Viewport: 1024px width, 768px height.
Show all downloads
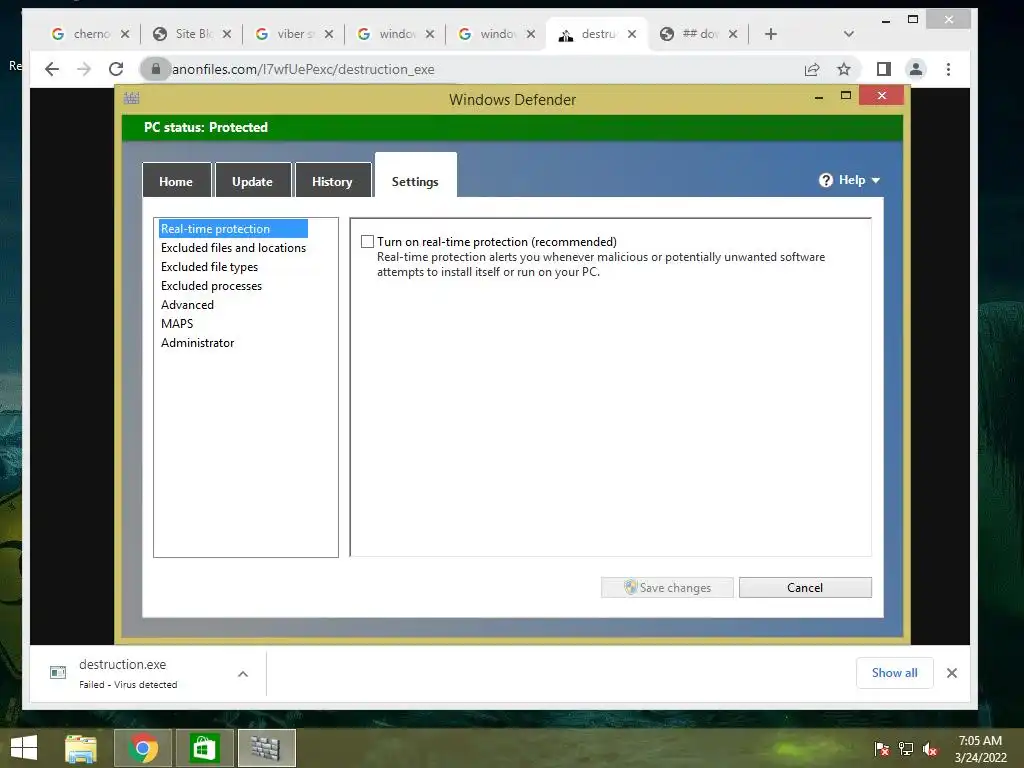pos(895,673)
